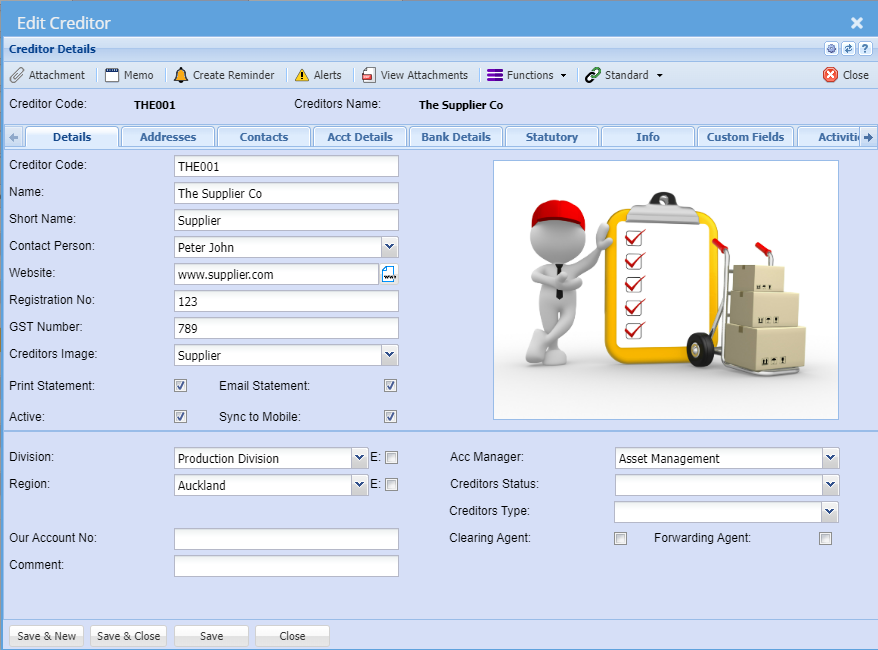Open the Creditors Status dropdown

coord(829,485)
